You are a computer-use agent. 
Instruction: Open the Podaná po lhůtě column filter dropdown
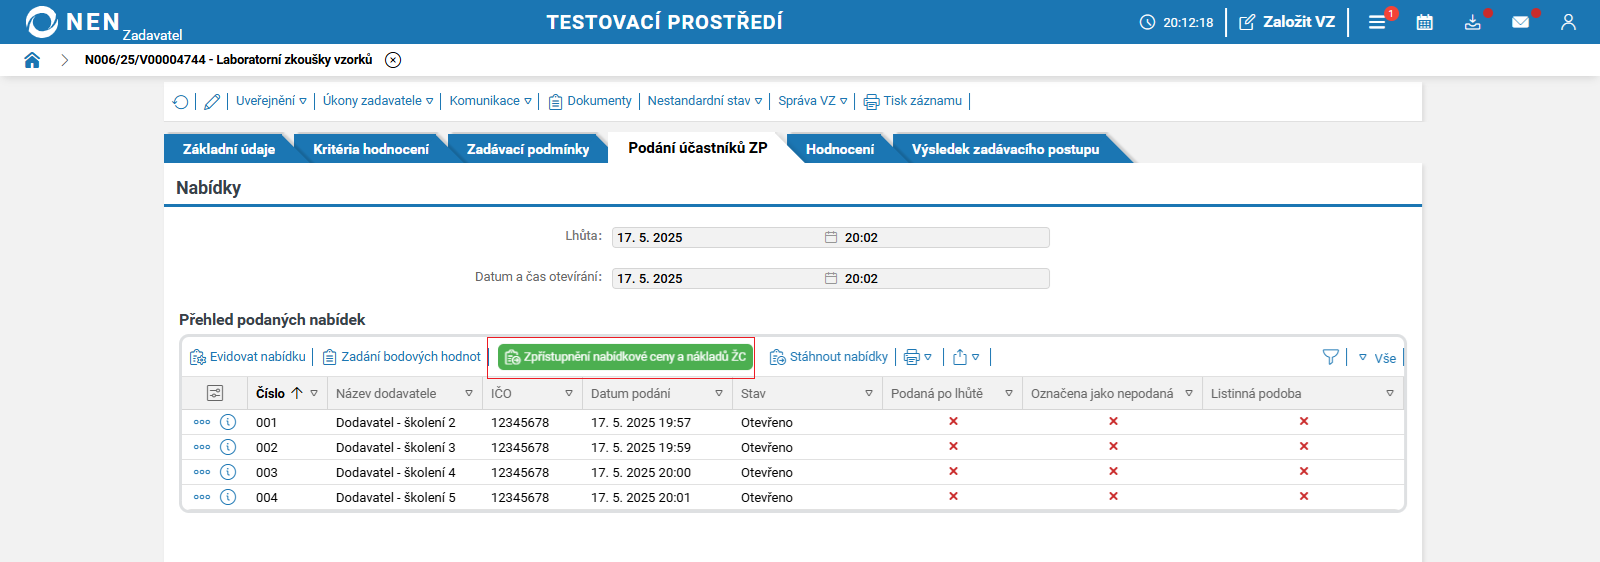click(1009, 394)
